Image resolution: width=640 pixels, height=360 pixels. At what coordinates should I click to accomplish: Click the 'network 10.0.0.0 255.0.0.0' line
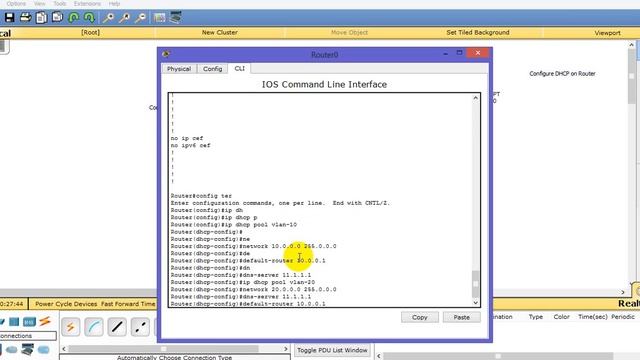(x=253, y=246)
